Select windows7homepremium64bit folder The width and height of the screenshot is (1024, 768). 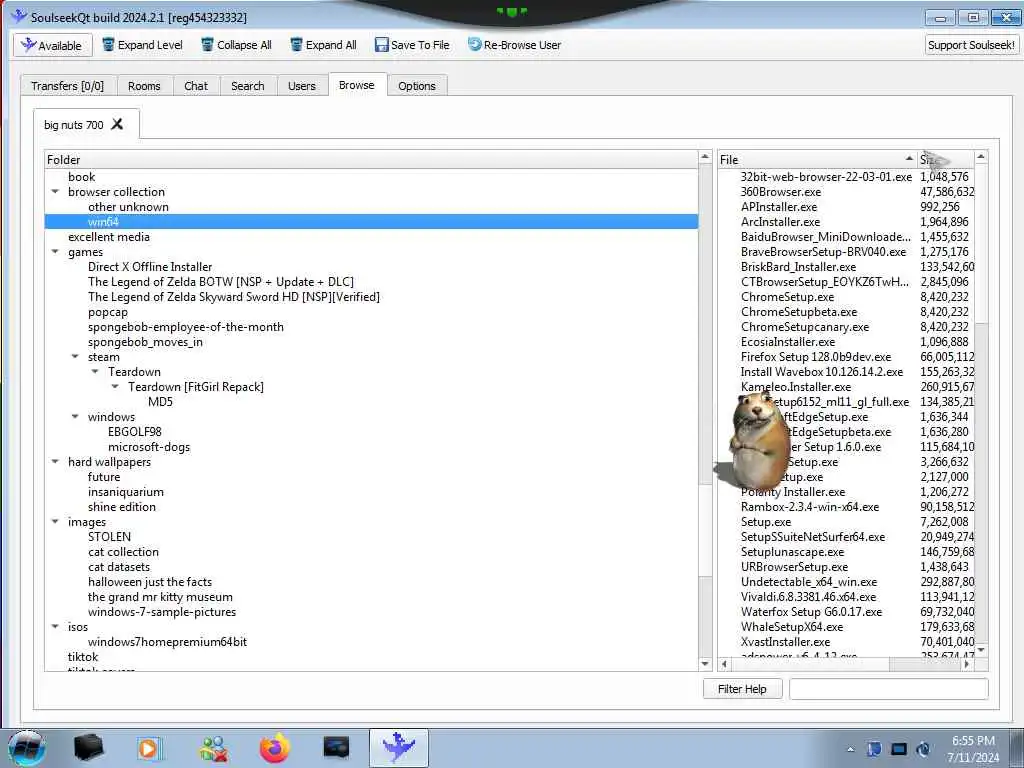[x=168, y=642]
